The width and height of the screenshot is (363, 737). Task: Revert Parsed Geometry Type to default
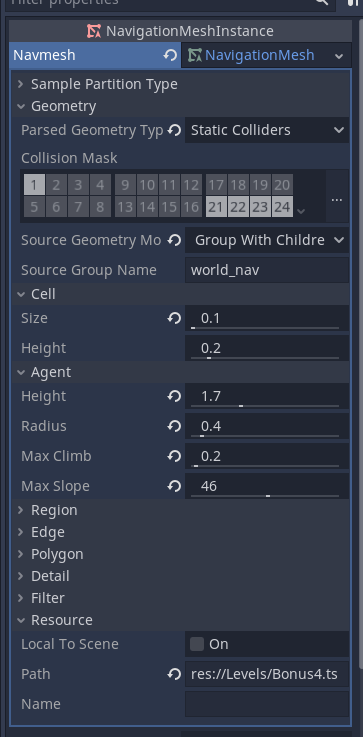174,130
